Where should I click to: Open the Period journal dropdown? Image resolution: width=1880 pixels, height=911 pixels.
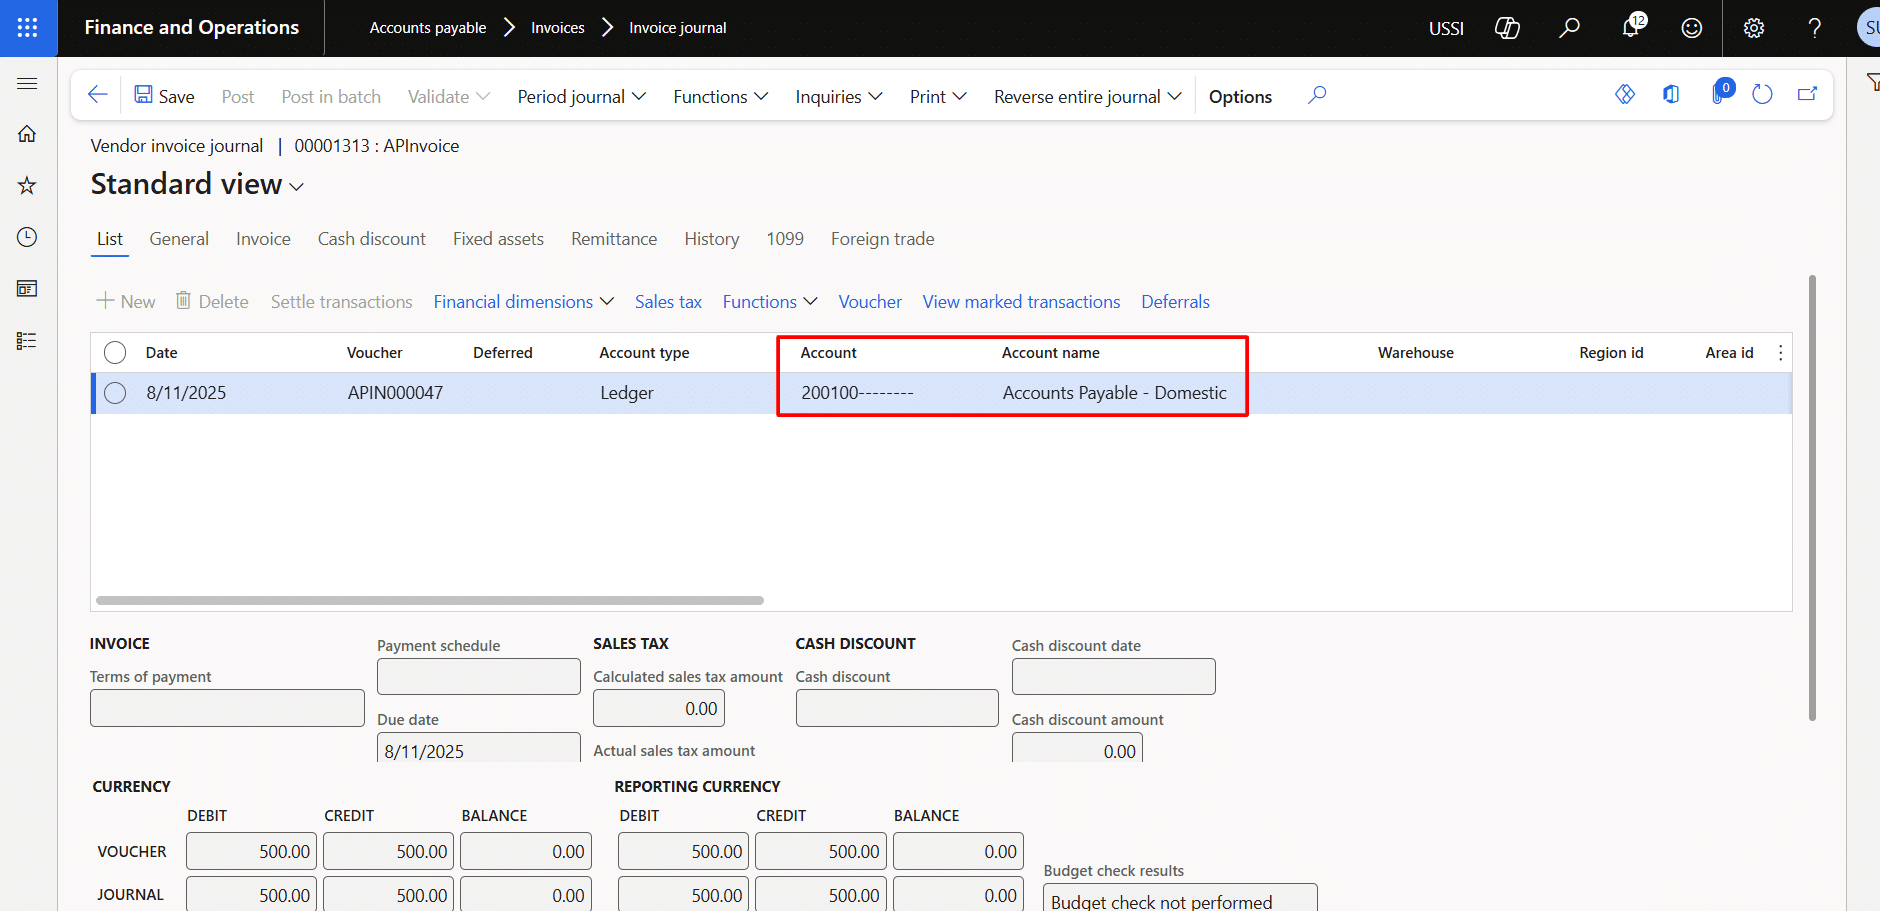pos(581,96)
